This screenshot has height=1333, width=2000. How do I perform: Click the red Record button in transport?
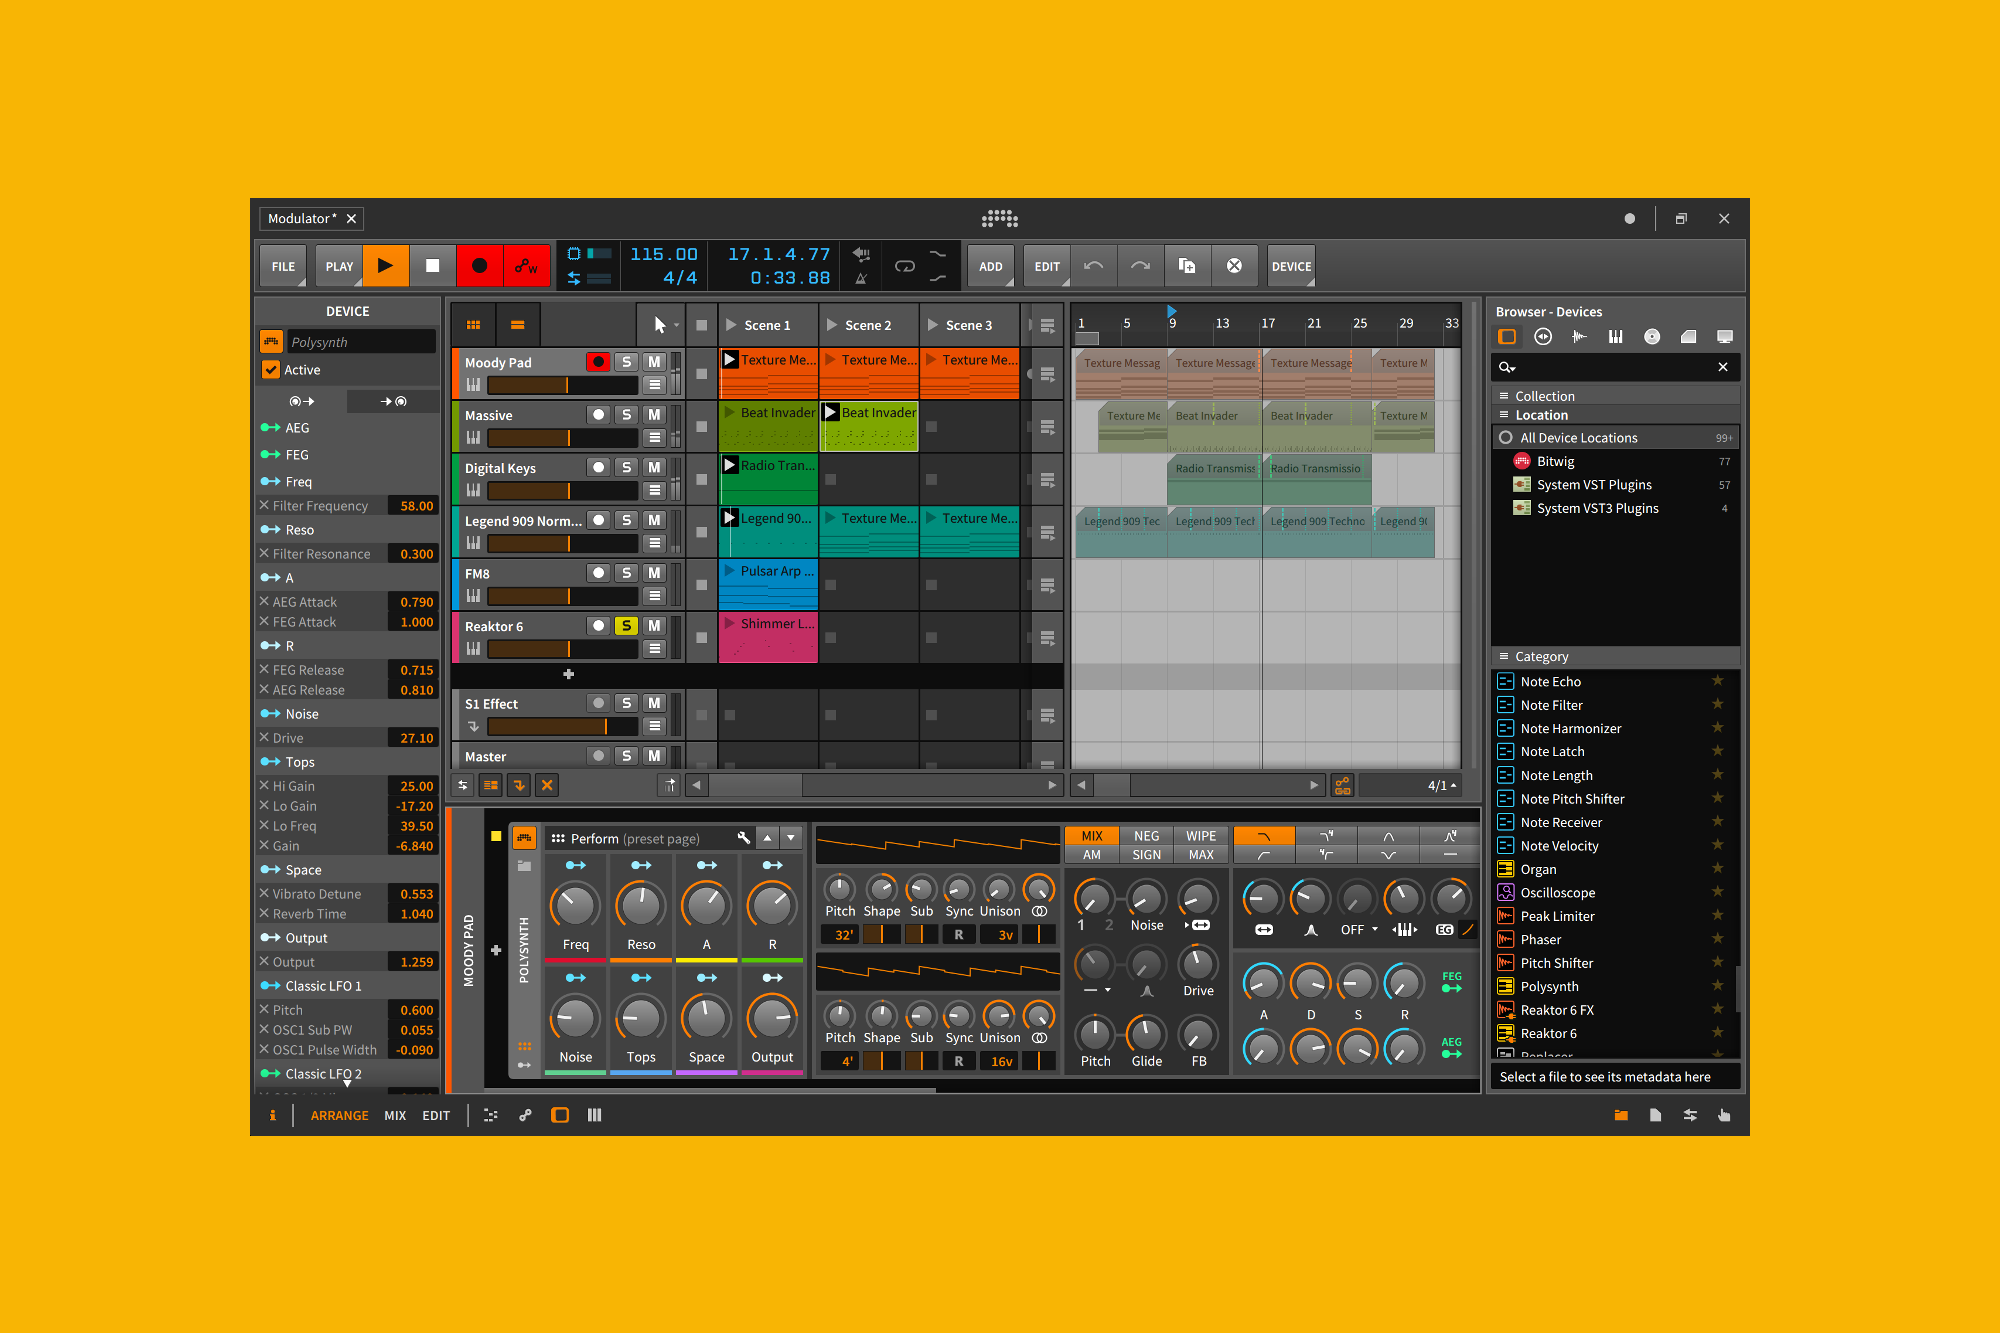(479, 266)
